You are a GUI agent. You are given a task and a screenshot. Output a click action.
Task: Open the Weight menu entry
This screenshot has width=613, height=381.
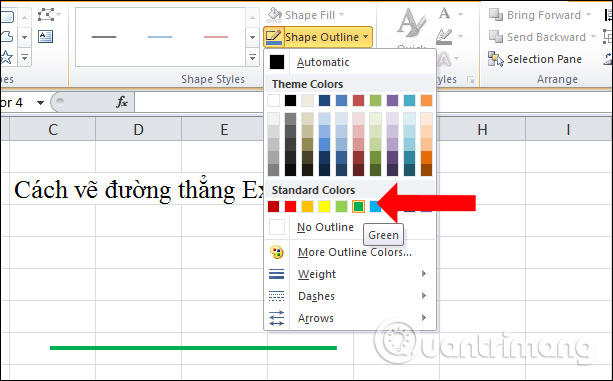tap(350, 274)
